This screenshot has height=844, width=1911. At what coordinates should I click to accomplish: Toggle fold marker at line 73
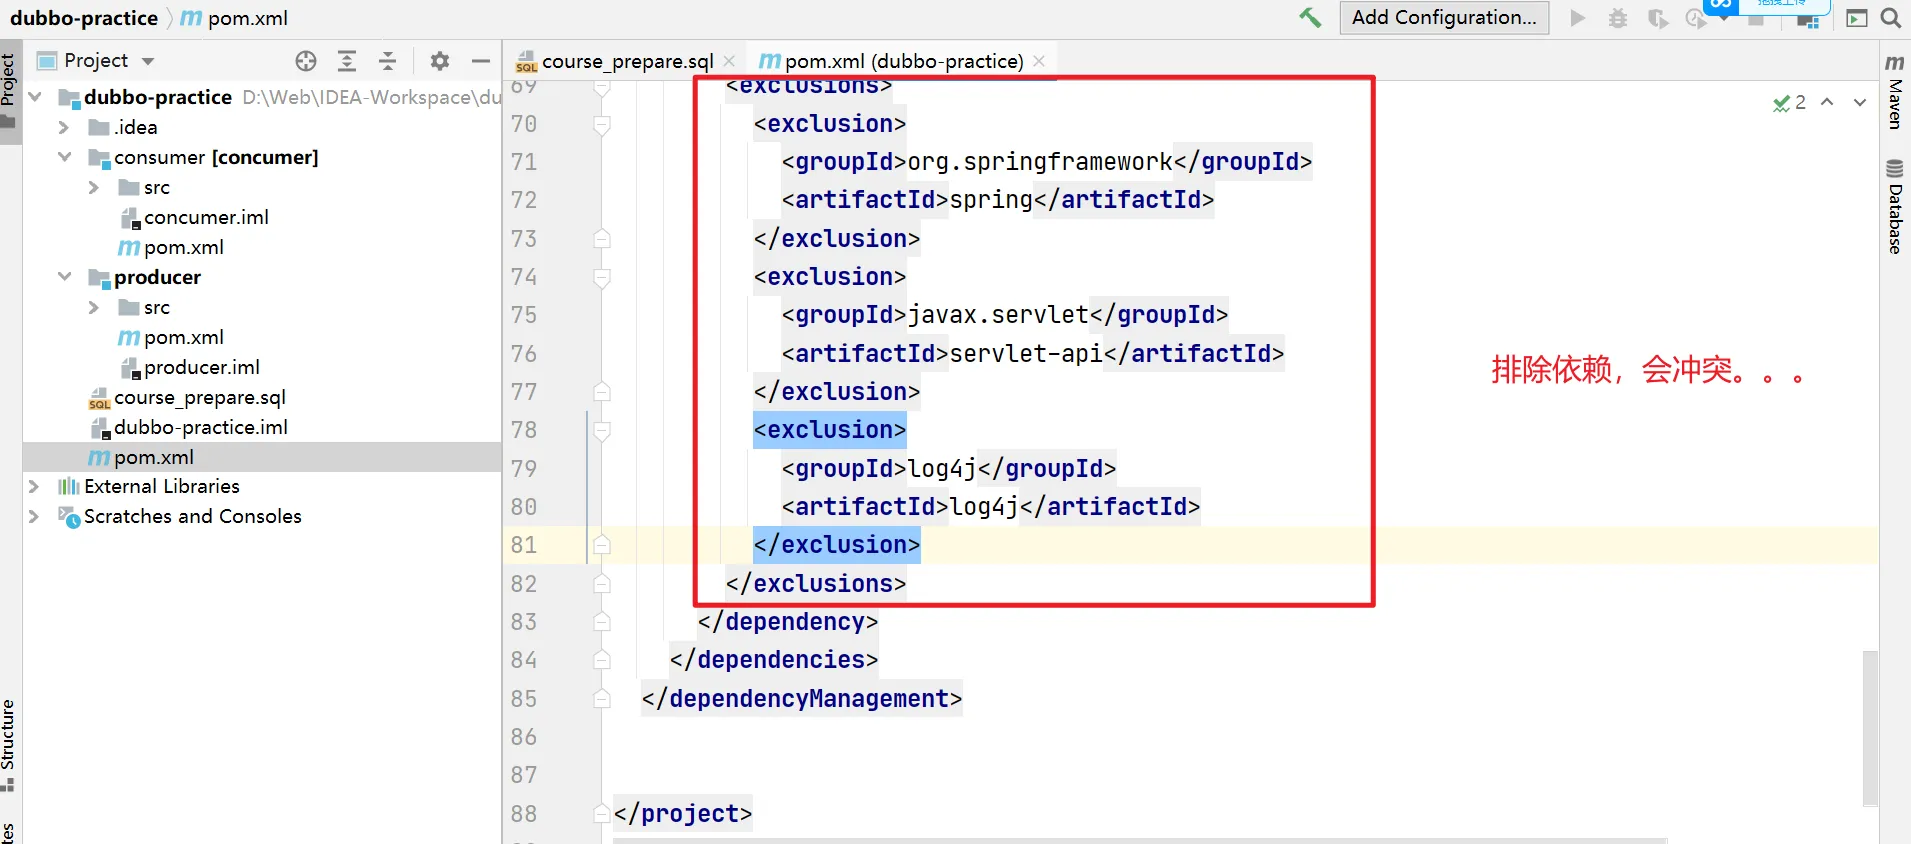pyautogui.click(x=602, y=239)
